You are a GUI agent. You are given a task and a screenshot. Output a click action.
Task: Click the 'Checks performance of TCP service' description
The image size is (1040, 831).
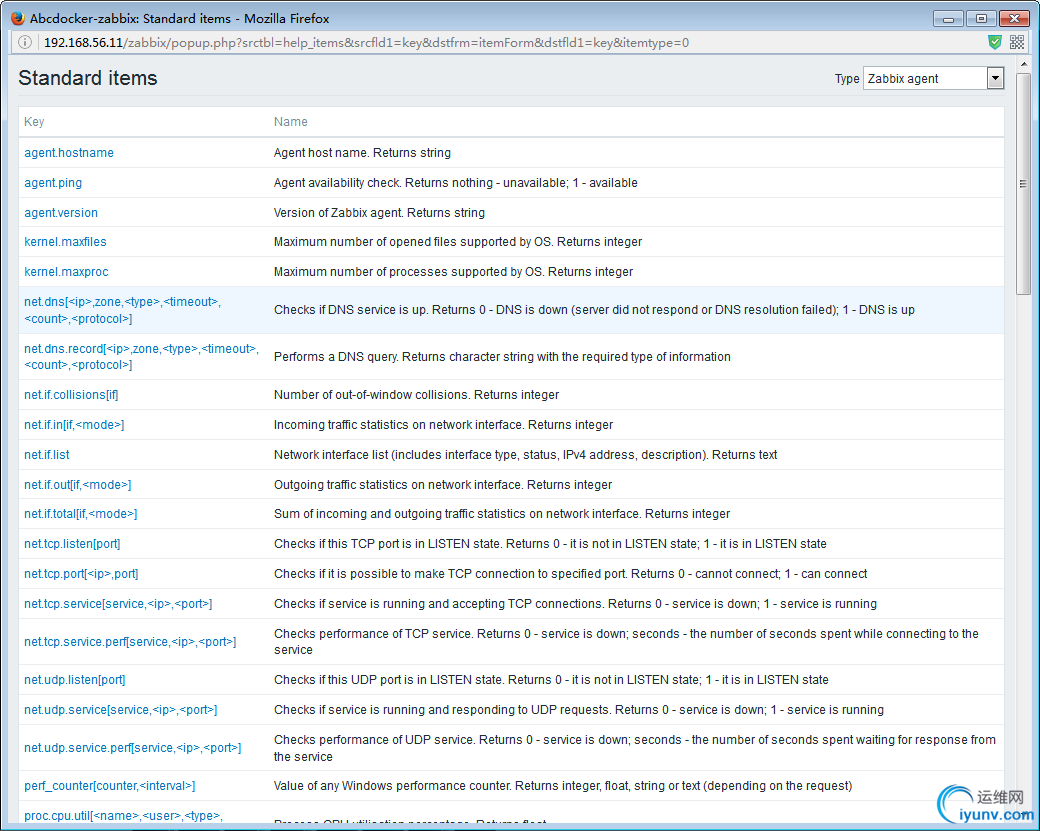pyautogui.click(x=626, y=641)
